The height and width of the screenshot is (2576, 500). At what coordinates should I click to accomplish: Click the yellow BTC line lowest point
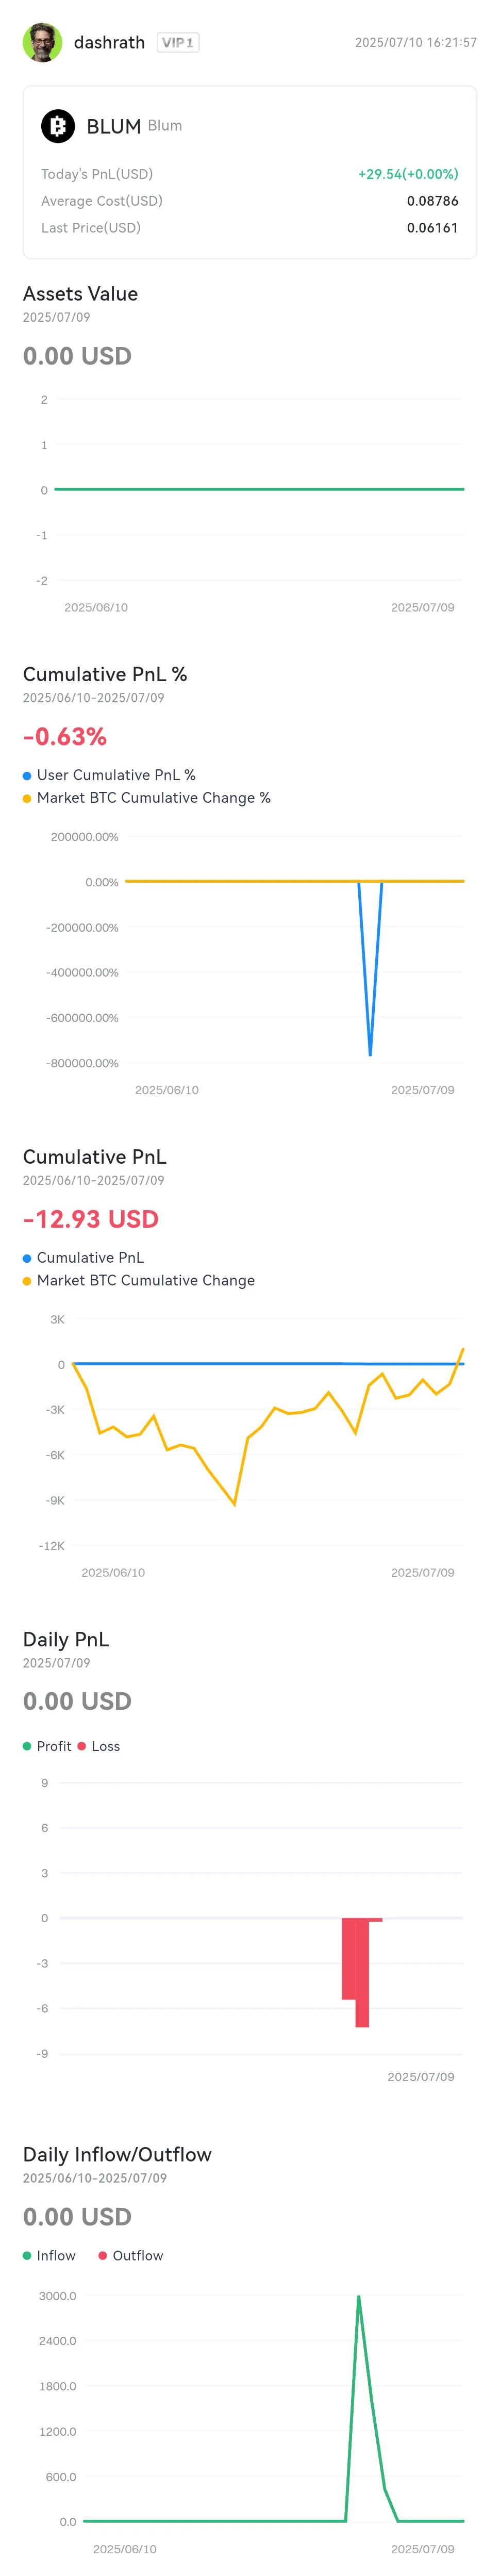click(234, 1503)
